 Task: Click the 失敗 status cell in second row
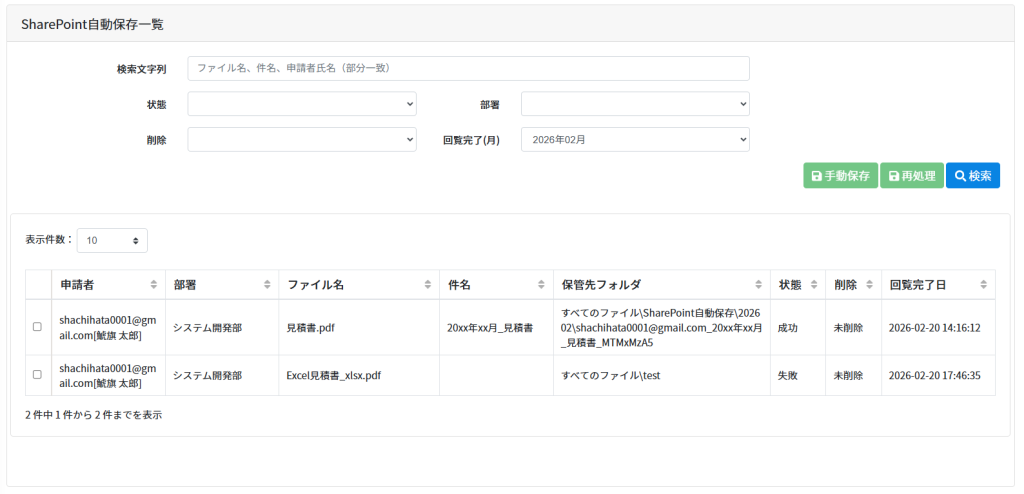(x=788, y=376)
